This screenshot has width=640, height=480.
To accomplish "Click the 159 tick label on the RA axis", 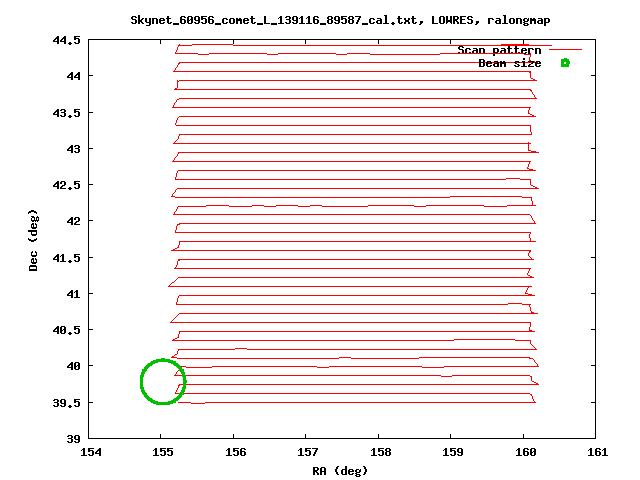I will pyautogui.click(x=452, y=452).
